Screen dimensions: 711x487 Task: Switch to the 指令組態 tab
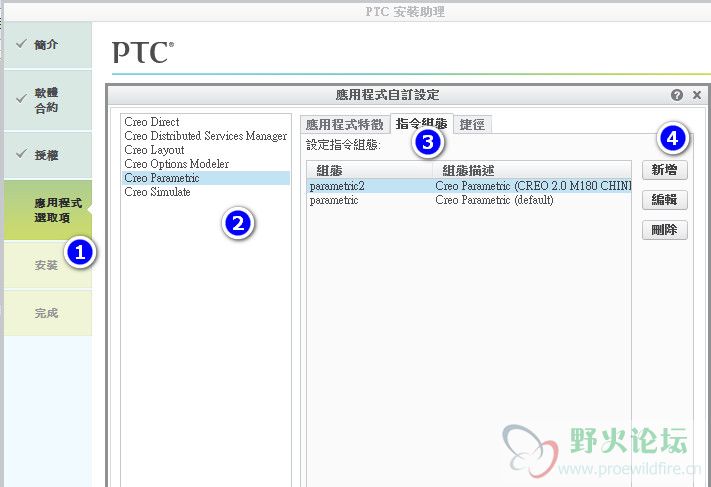[x=421, y=123]
